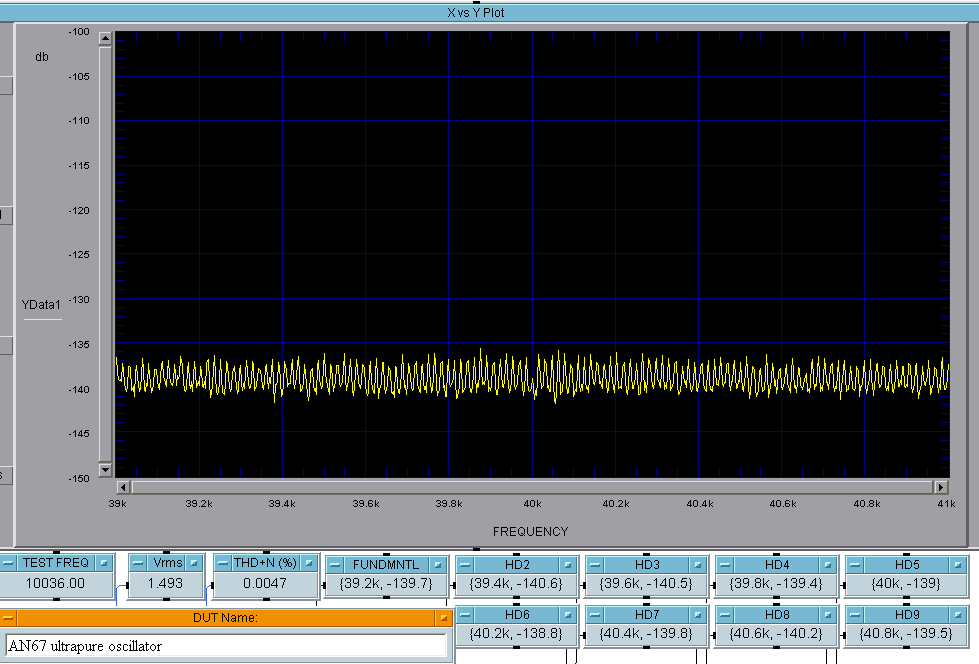This screenshot has width=979, height=664.
Task: Click the TEST FREQ value 10036.00
Action: (x=56, y=583)
